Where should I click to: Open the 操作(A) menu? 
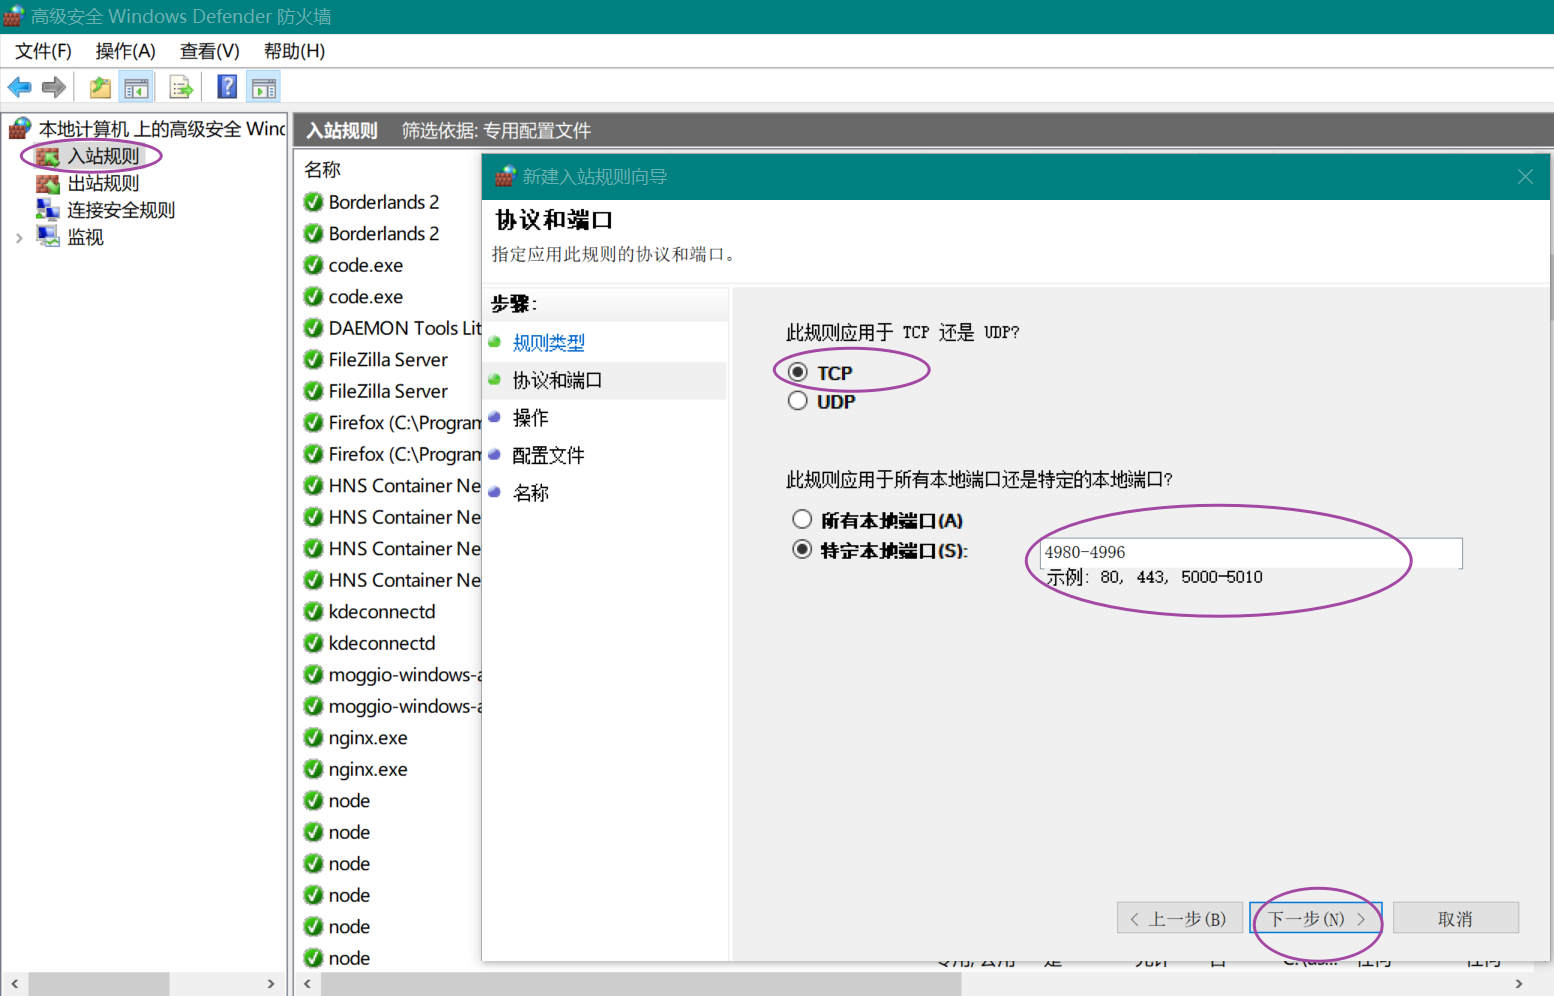125,51
